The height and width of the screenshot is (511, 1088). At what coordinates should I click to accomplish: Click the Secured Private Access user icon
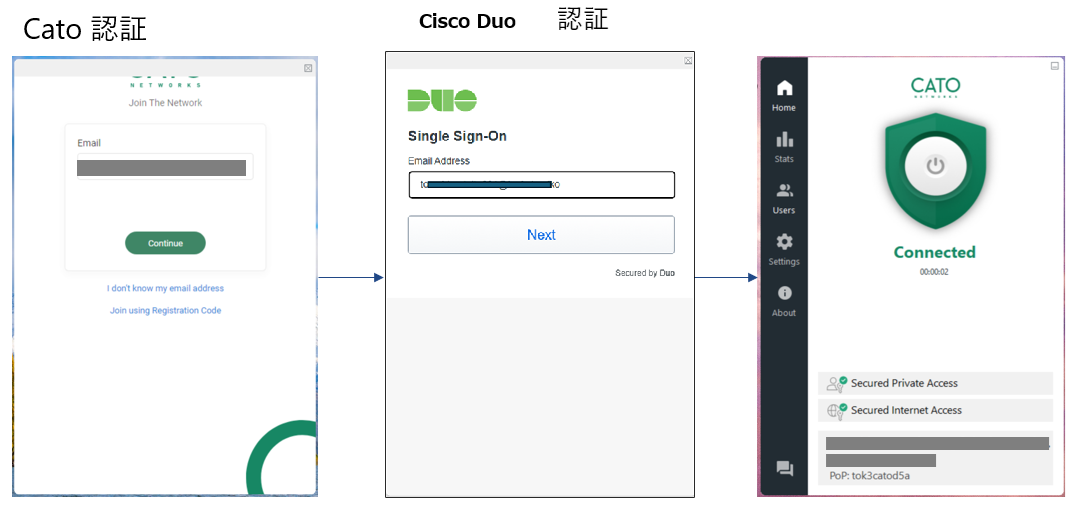pyautogui.click(x=835, y=383)
